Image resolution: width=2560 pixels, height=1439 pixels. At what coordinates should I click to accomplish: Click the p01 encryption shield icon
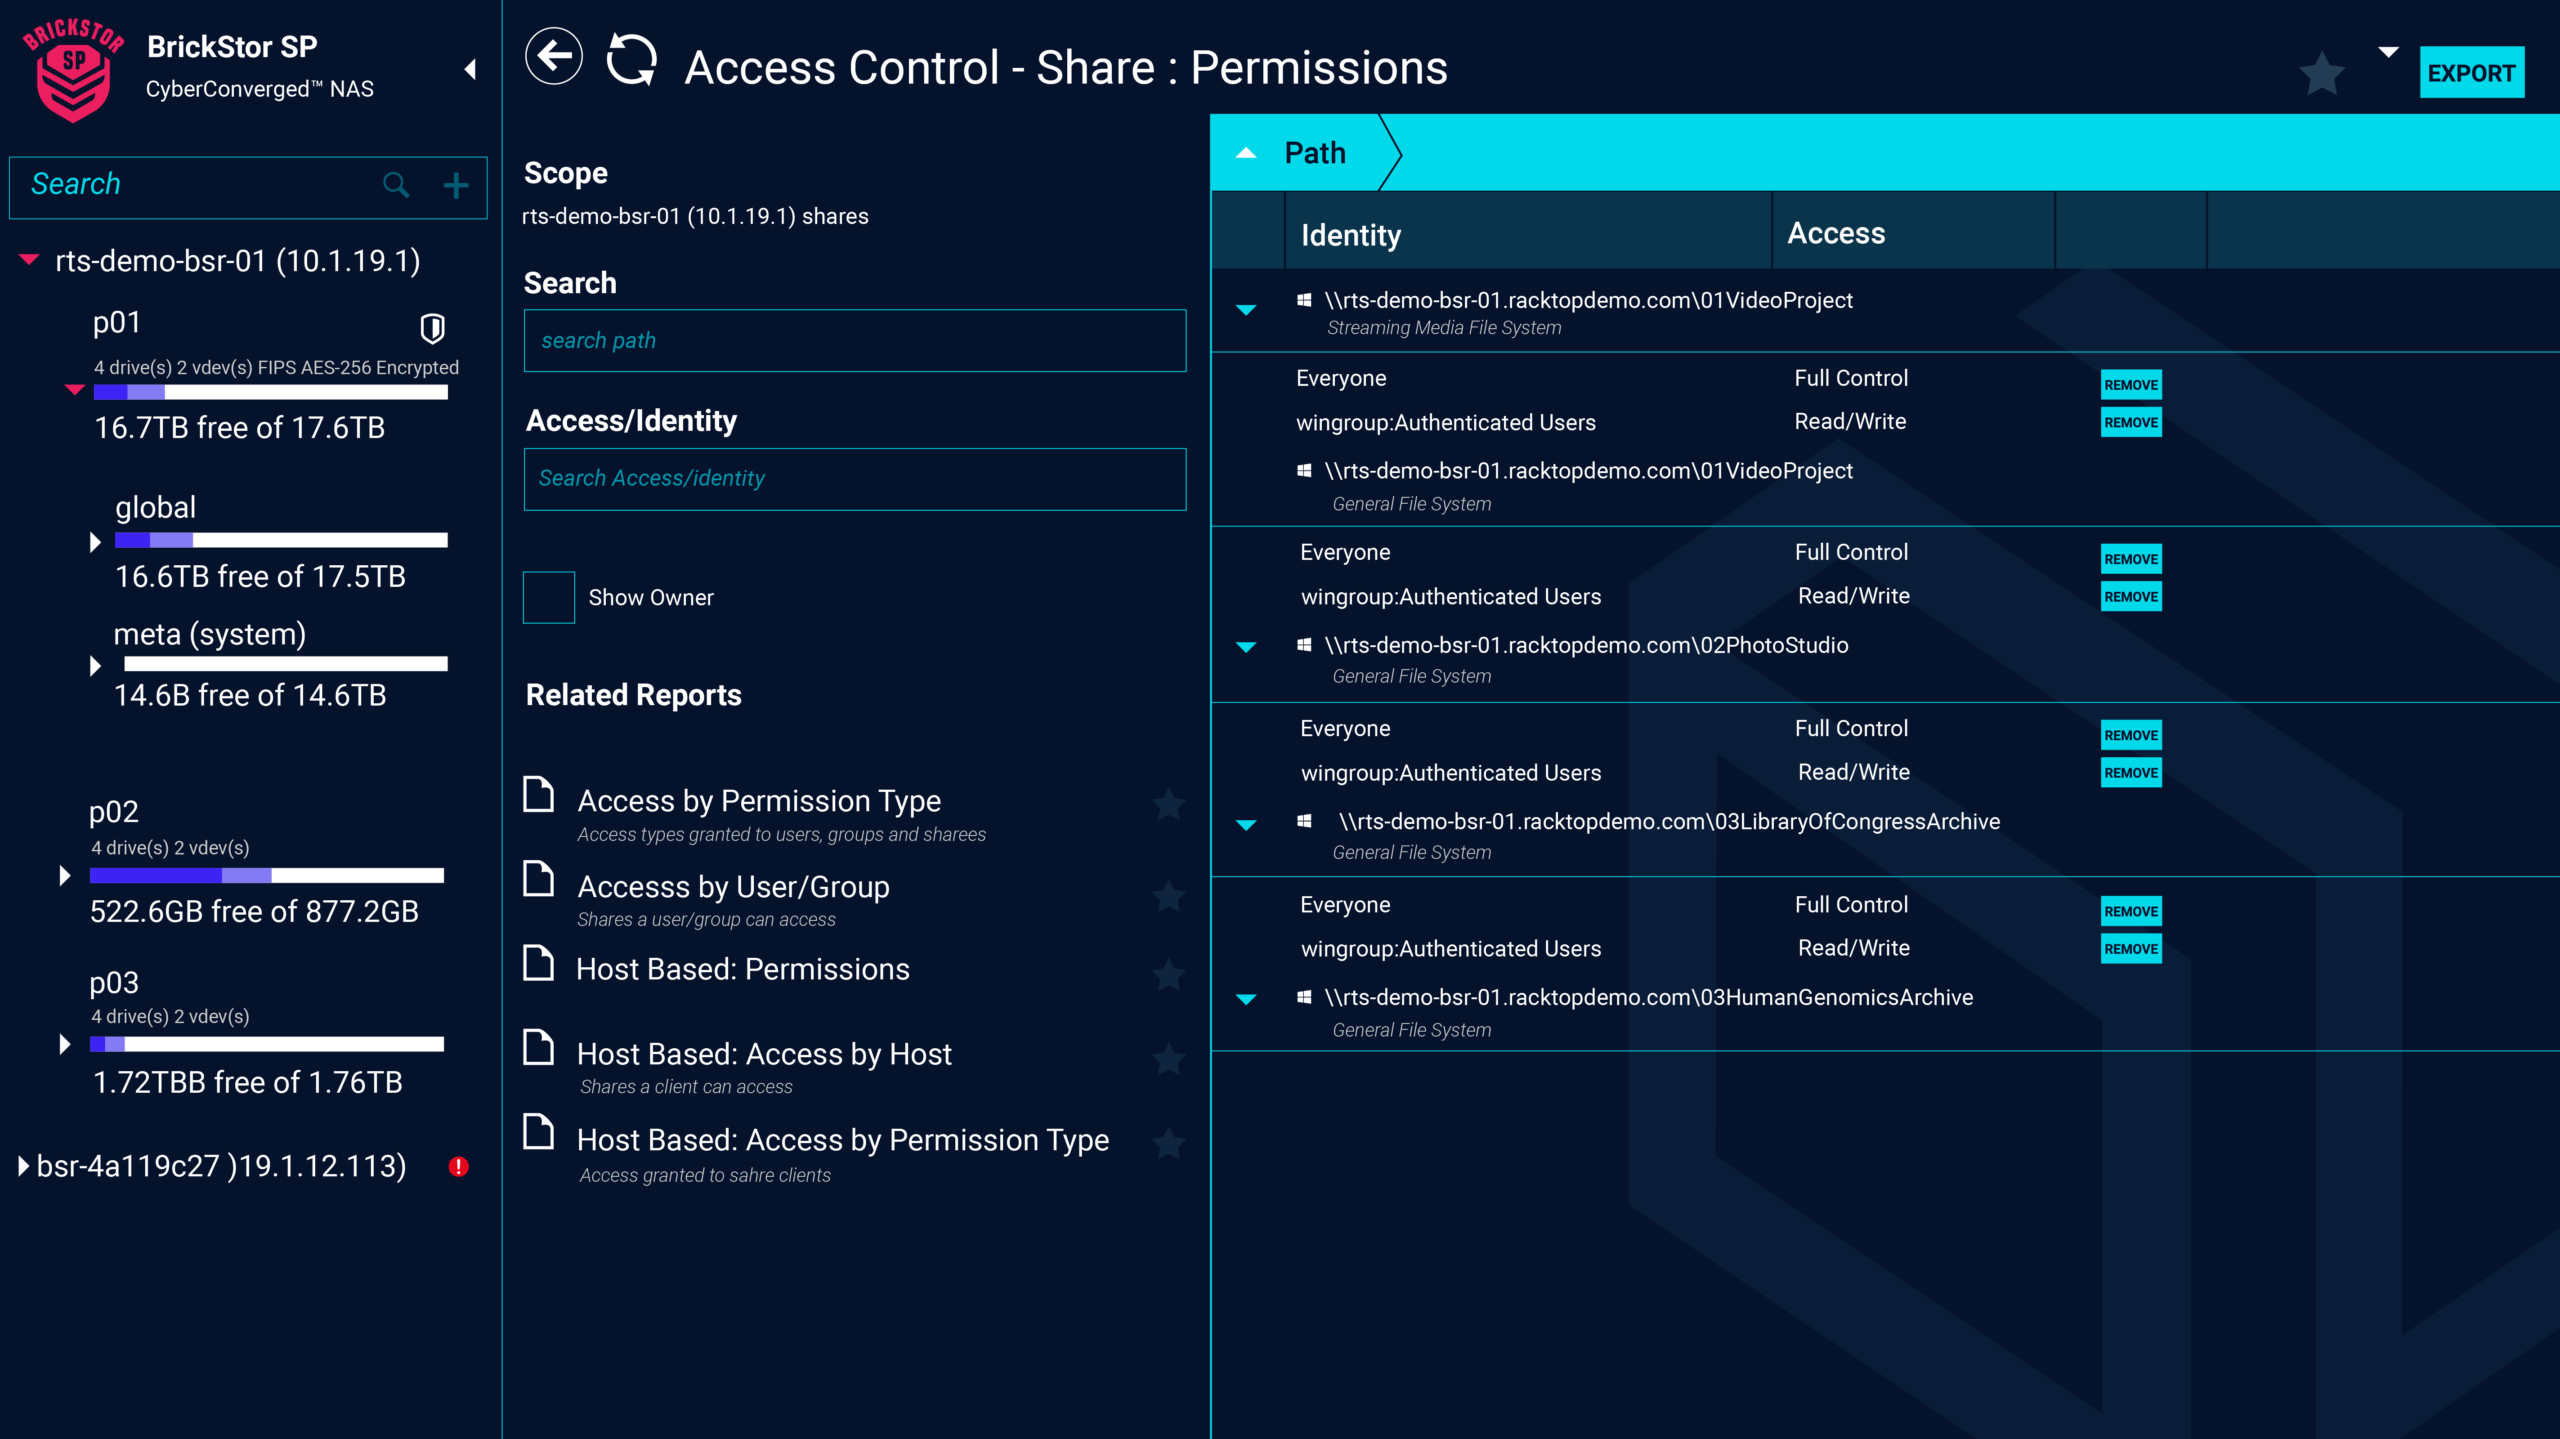(432, 327)
